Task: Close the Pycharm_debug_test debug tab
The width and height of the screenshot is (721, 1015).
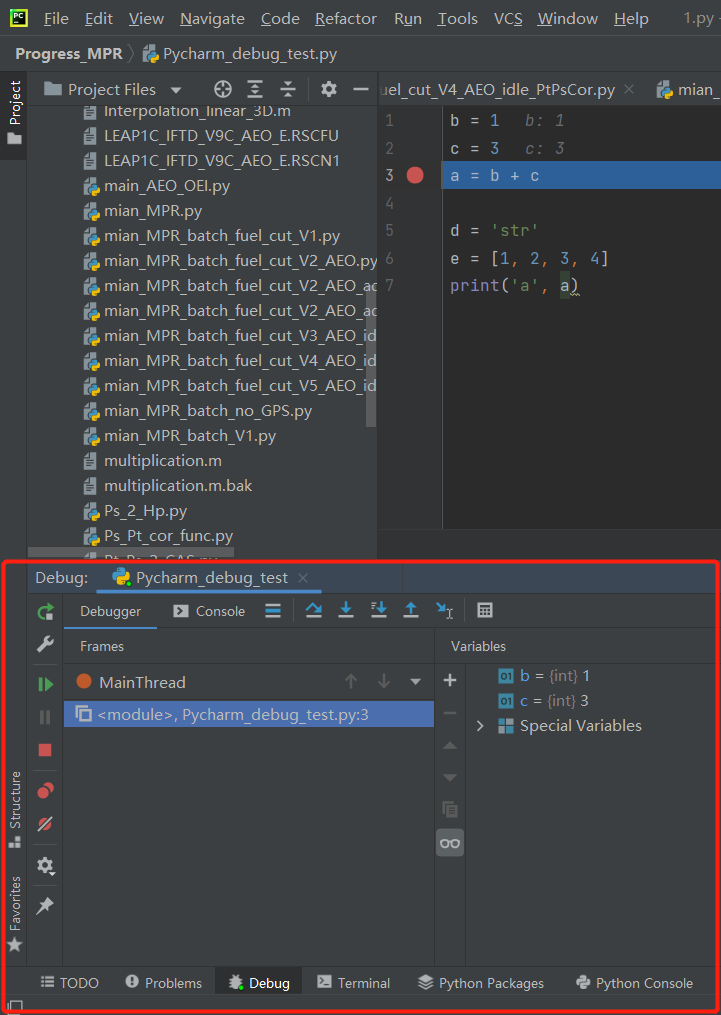Action: [303, 578]
